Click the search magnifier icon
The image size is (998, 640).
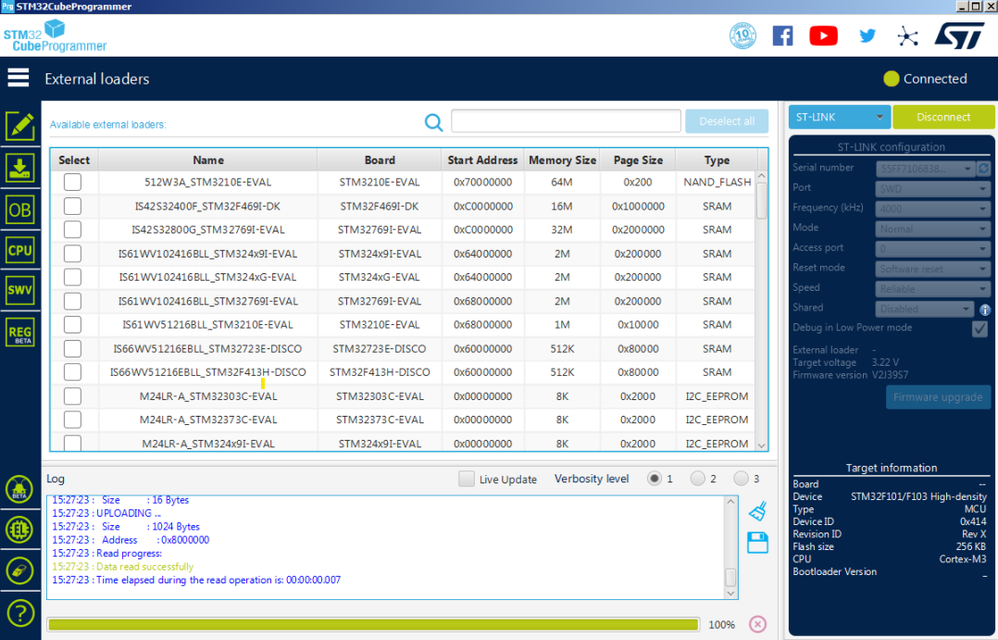[x=433, y=122]
